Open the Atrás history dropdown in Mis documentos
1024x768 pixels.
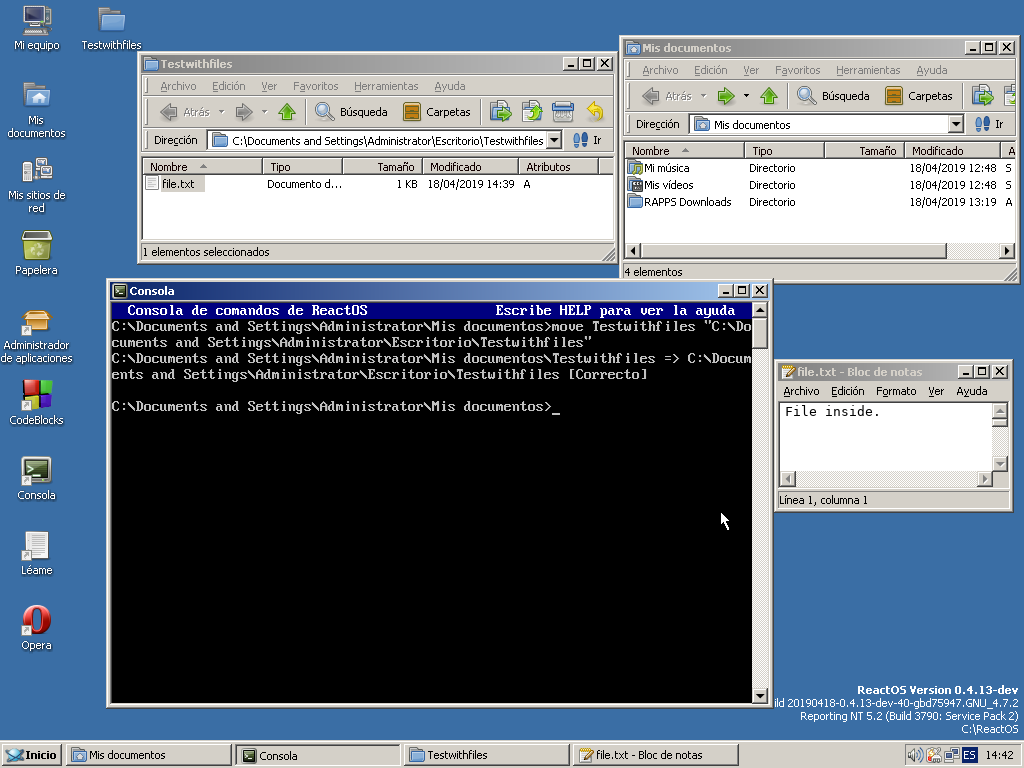(703, 96)
